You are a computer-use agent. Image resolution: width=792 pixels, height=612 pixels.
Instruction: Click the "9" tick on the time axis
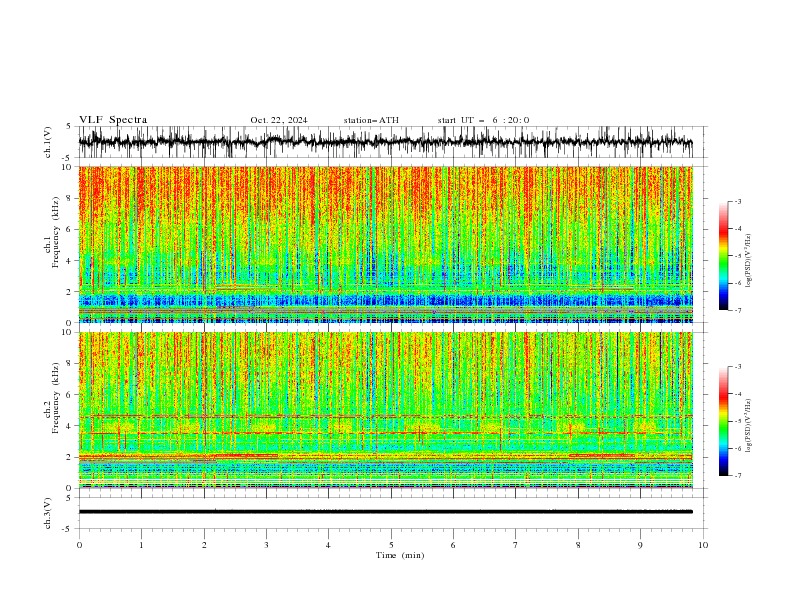640,545
